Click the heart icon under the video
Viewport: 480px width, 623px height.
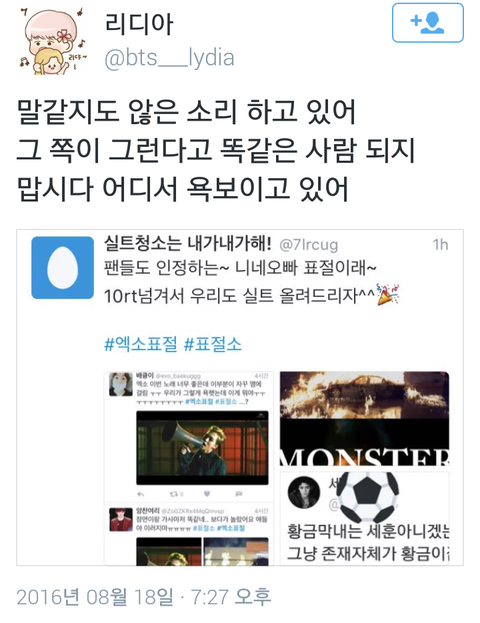tap(207, 494)
